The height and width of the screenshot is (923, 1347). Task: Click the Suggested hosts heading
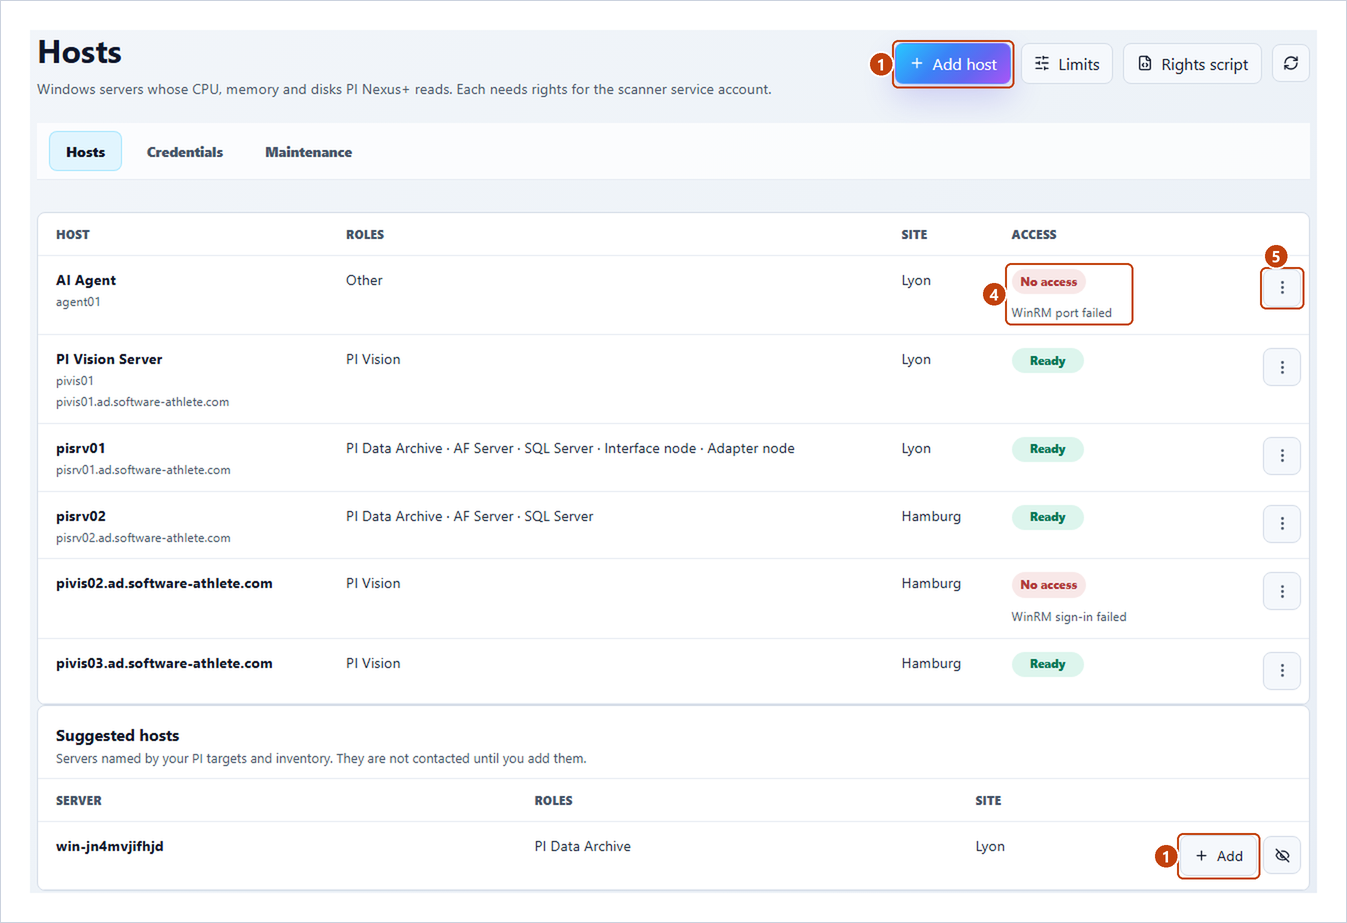coord(118,735)
